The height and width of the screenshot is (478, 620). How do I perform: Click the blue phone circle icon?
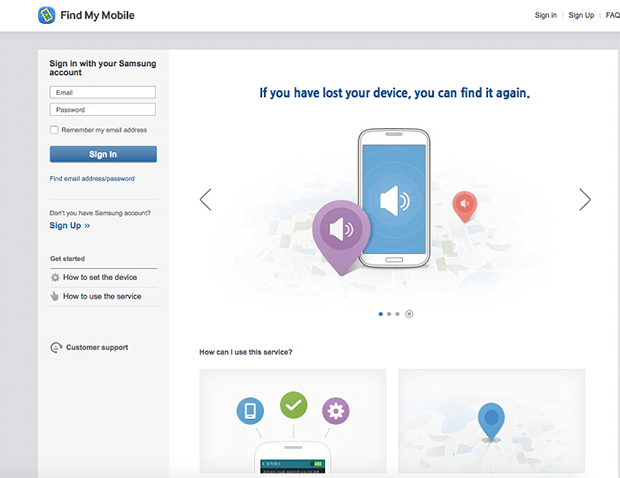click(x=250, y=411)
